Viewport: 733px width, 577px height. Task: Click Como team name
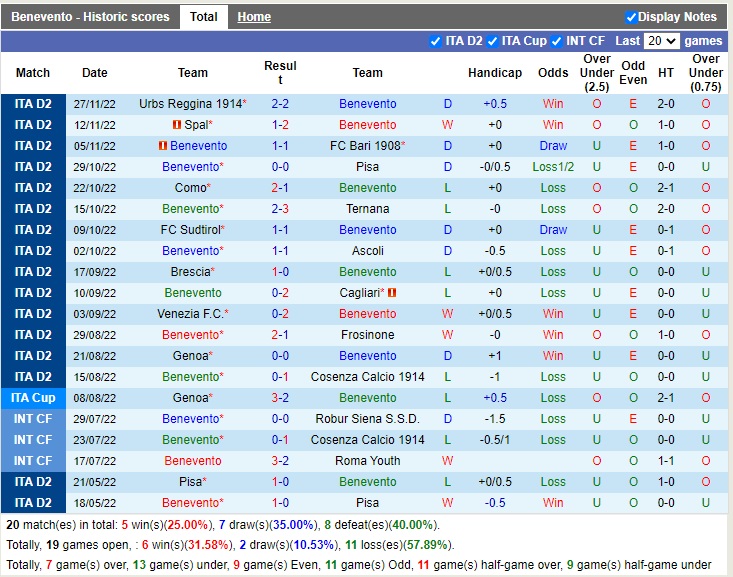tap(190, 188)
